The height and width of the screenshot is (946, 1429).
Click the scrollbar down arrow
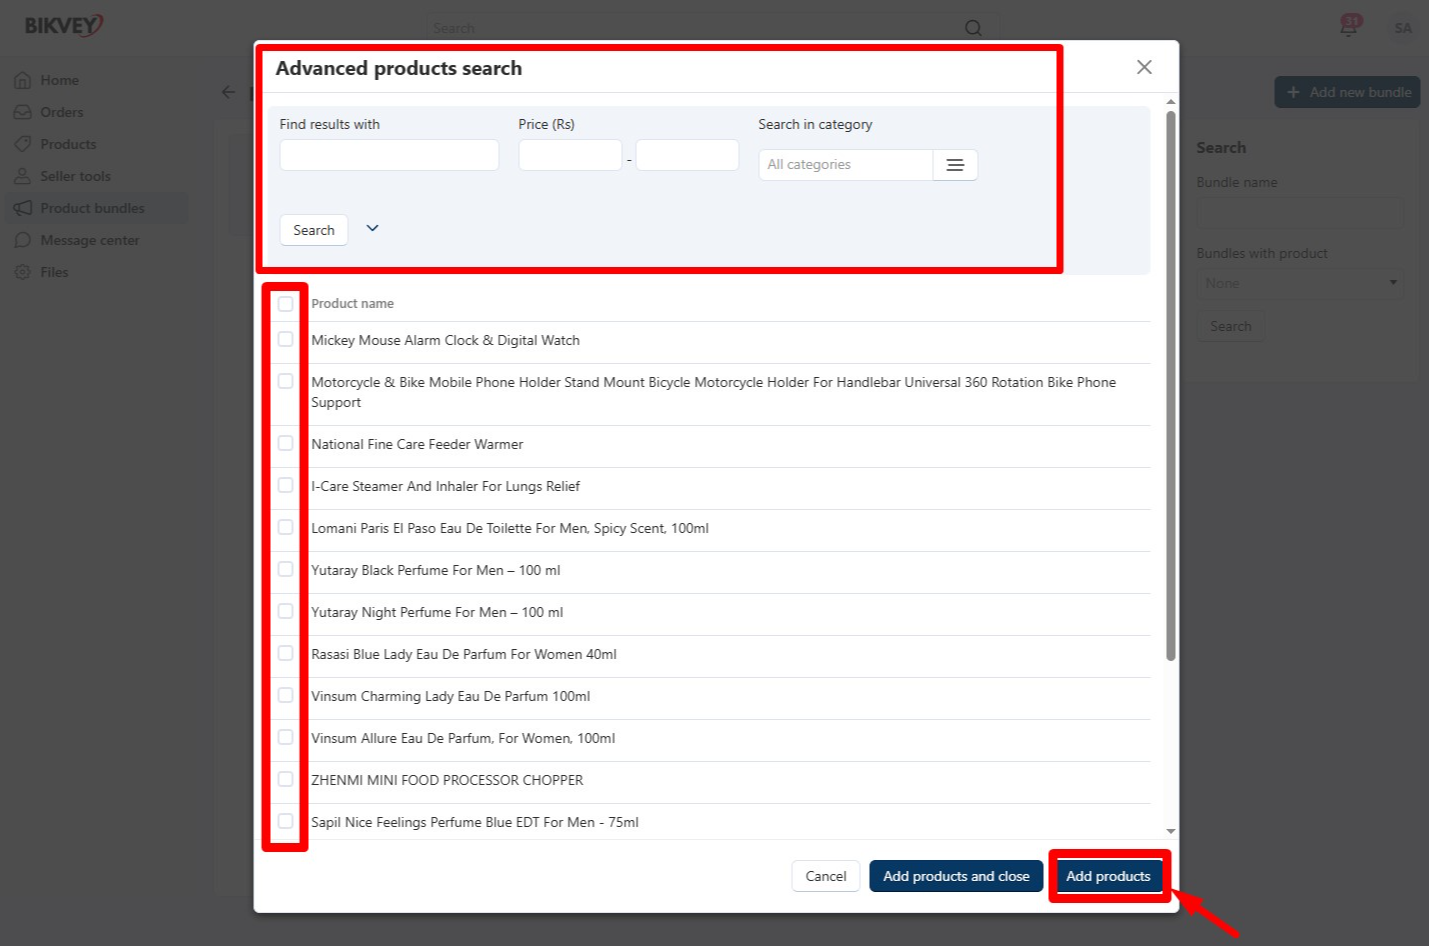(x=1171, y=831)
